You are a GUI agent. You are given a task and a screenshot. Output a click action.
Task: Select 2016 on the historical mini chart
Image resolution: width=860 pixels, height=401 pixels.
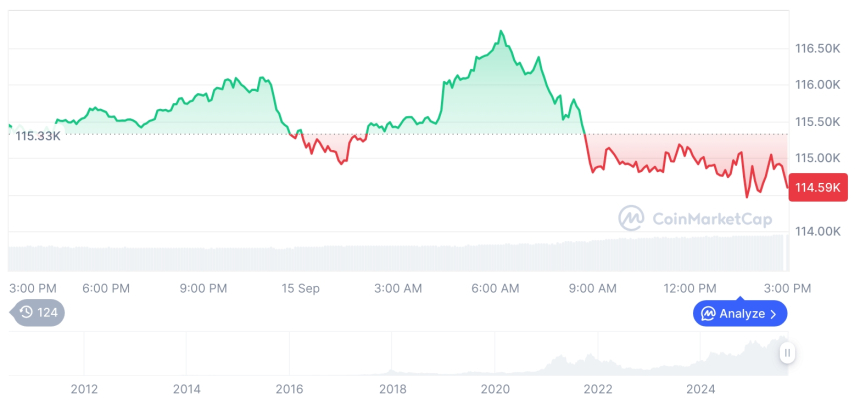point(289,388)
